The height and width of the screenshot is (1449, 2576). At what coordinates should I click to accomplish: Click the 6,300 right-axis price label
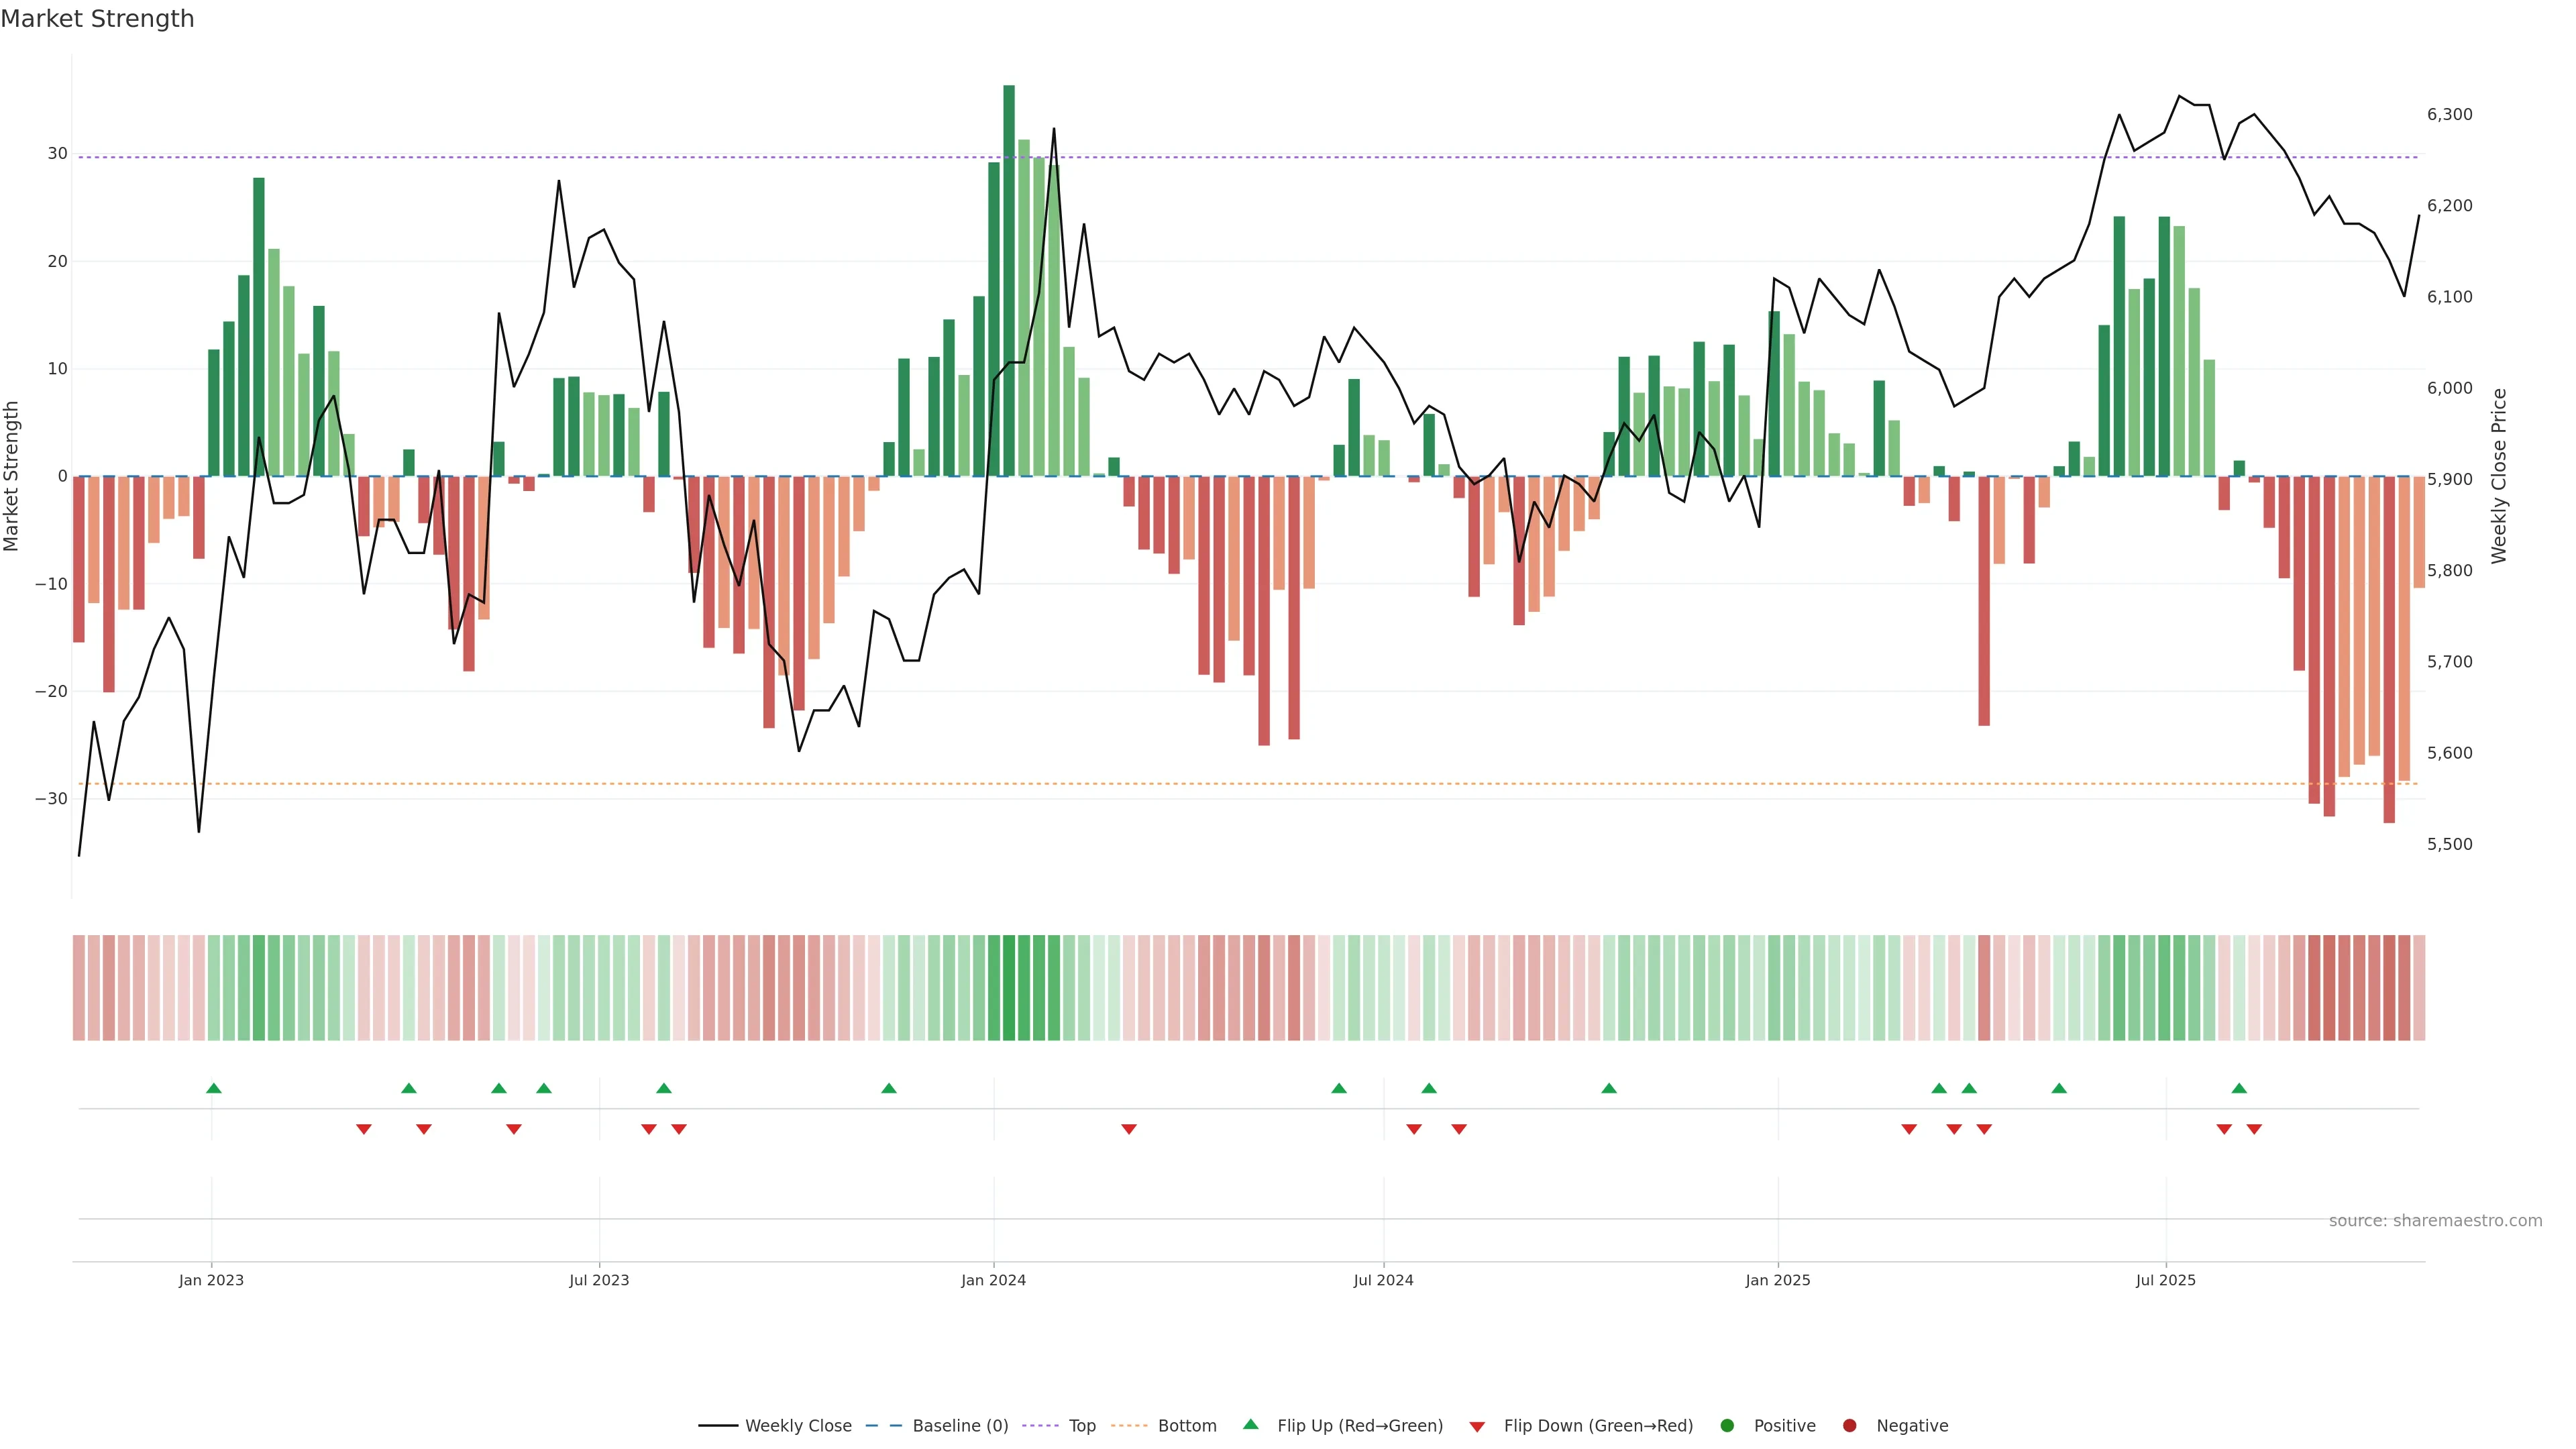coord(2449,115)
